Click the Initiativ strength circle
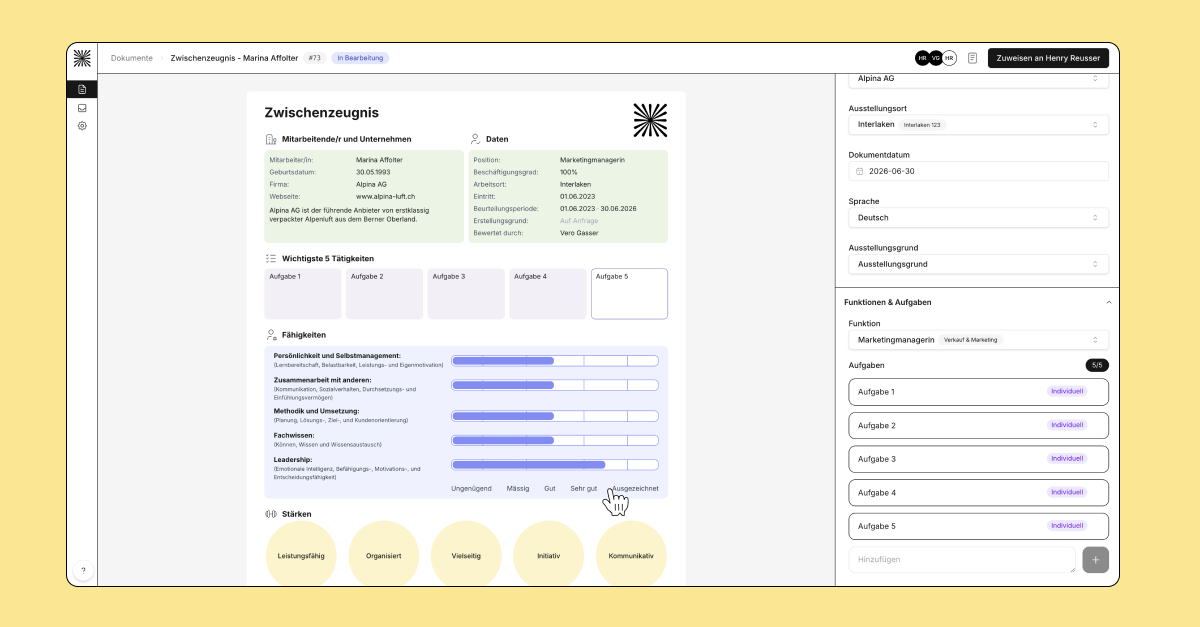The image size is (1200, 627). click(548, 556)
